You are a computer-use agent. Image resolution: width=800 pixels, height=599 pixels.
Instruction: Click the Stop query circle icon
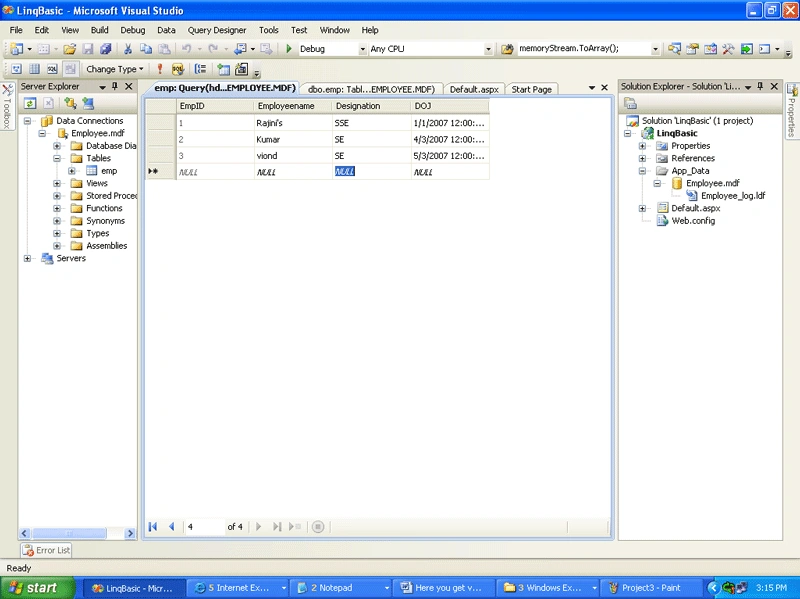tap(318, 527)
